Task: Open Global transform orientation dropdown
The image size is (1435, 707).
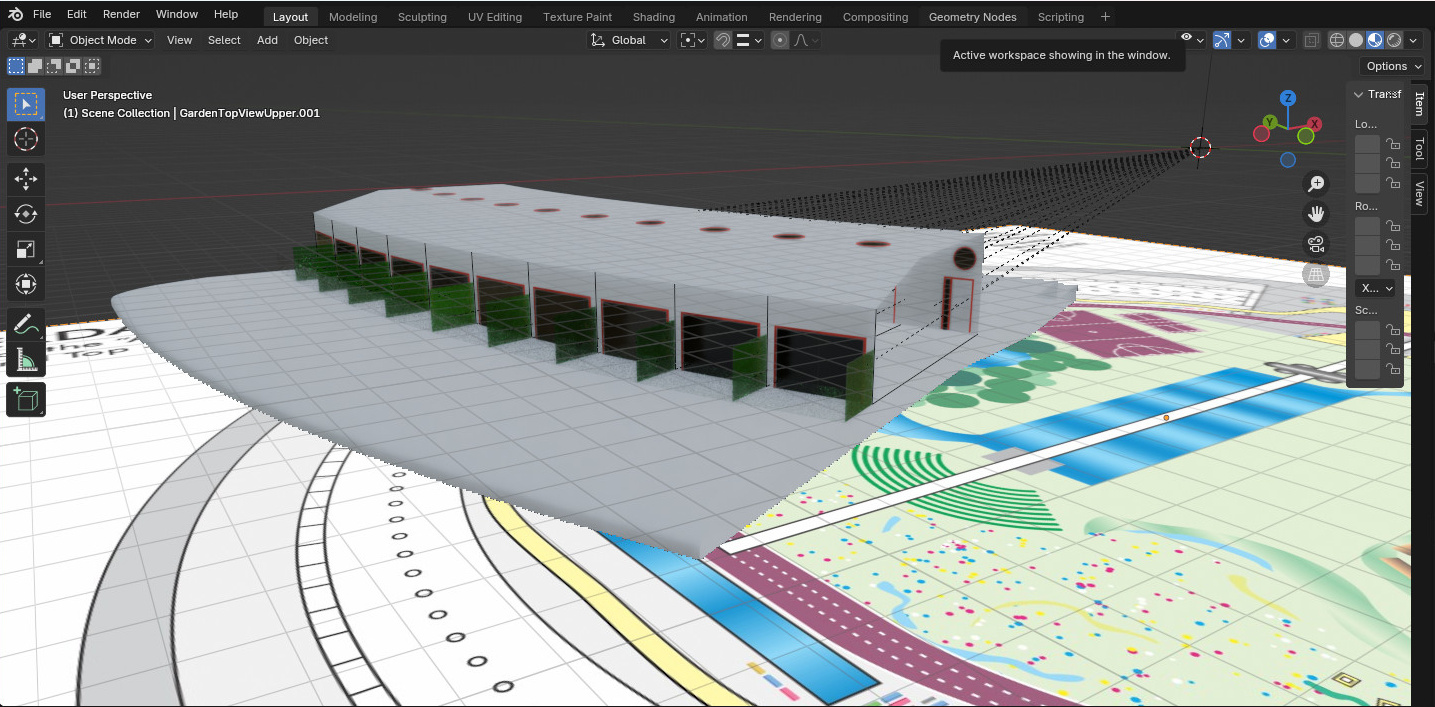Action: point(630,40)
